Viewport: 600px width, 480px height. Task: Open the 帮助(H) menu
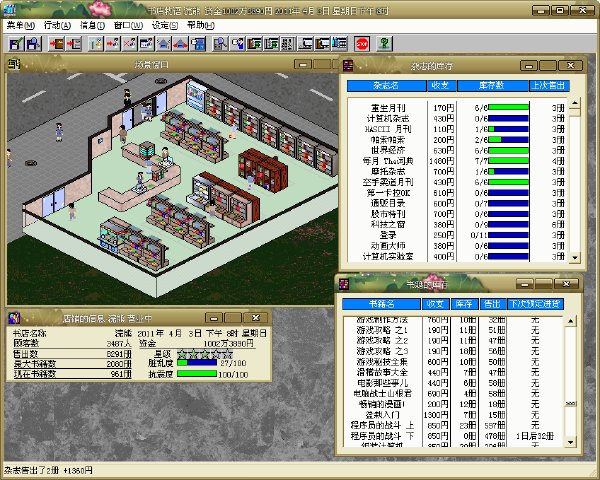pyautogui.click(x=201, y=26)
